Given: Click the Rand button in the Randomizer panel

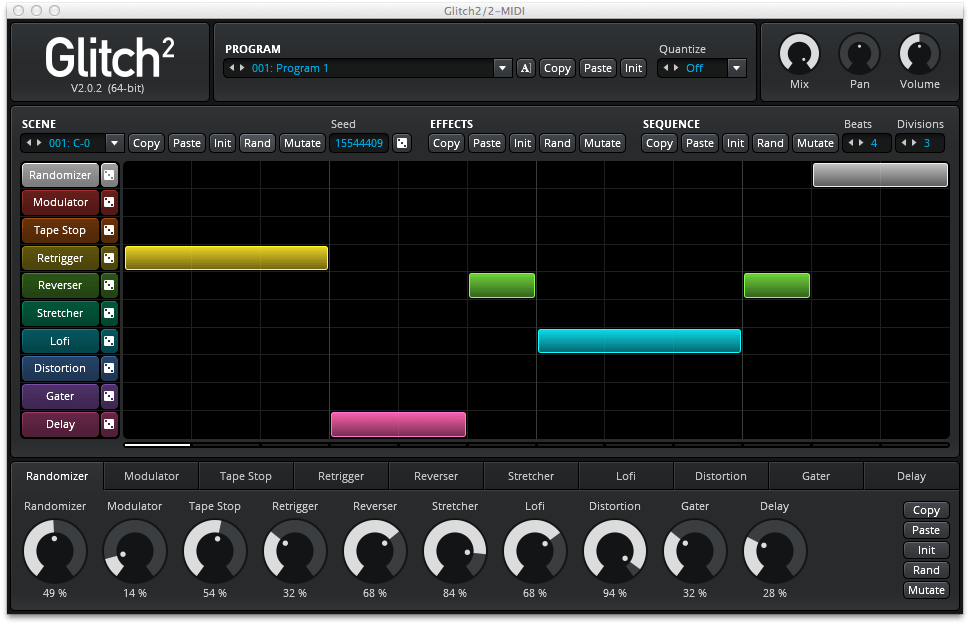Looking at the screenshot, I should (926, 570).
